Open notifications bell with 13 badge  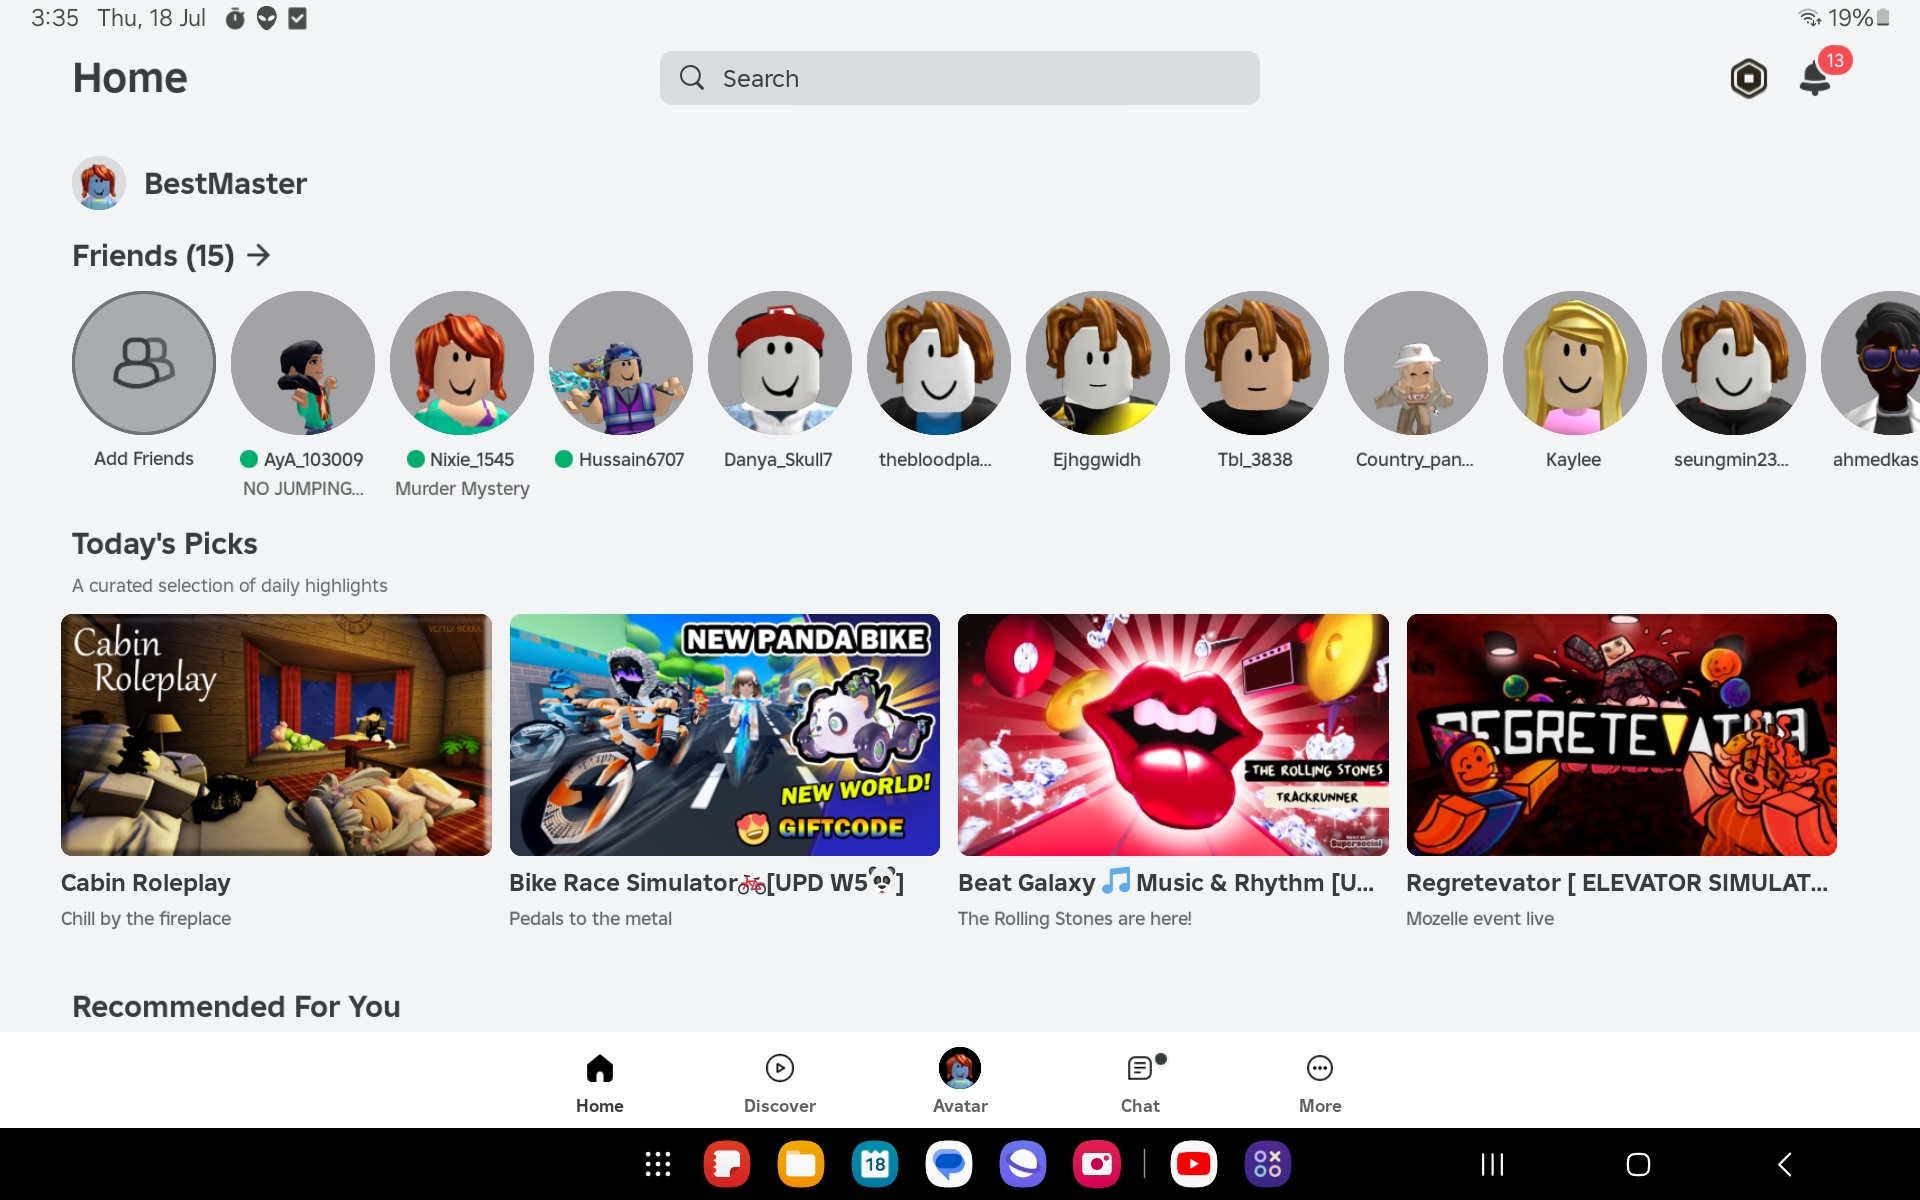[1815, 77]
